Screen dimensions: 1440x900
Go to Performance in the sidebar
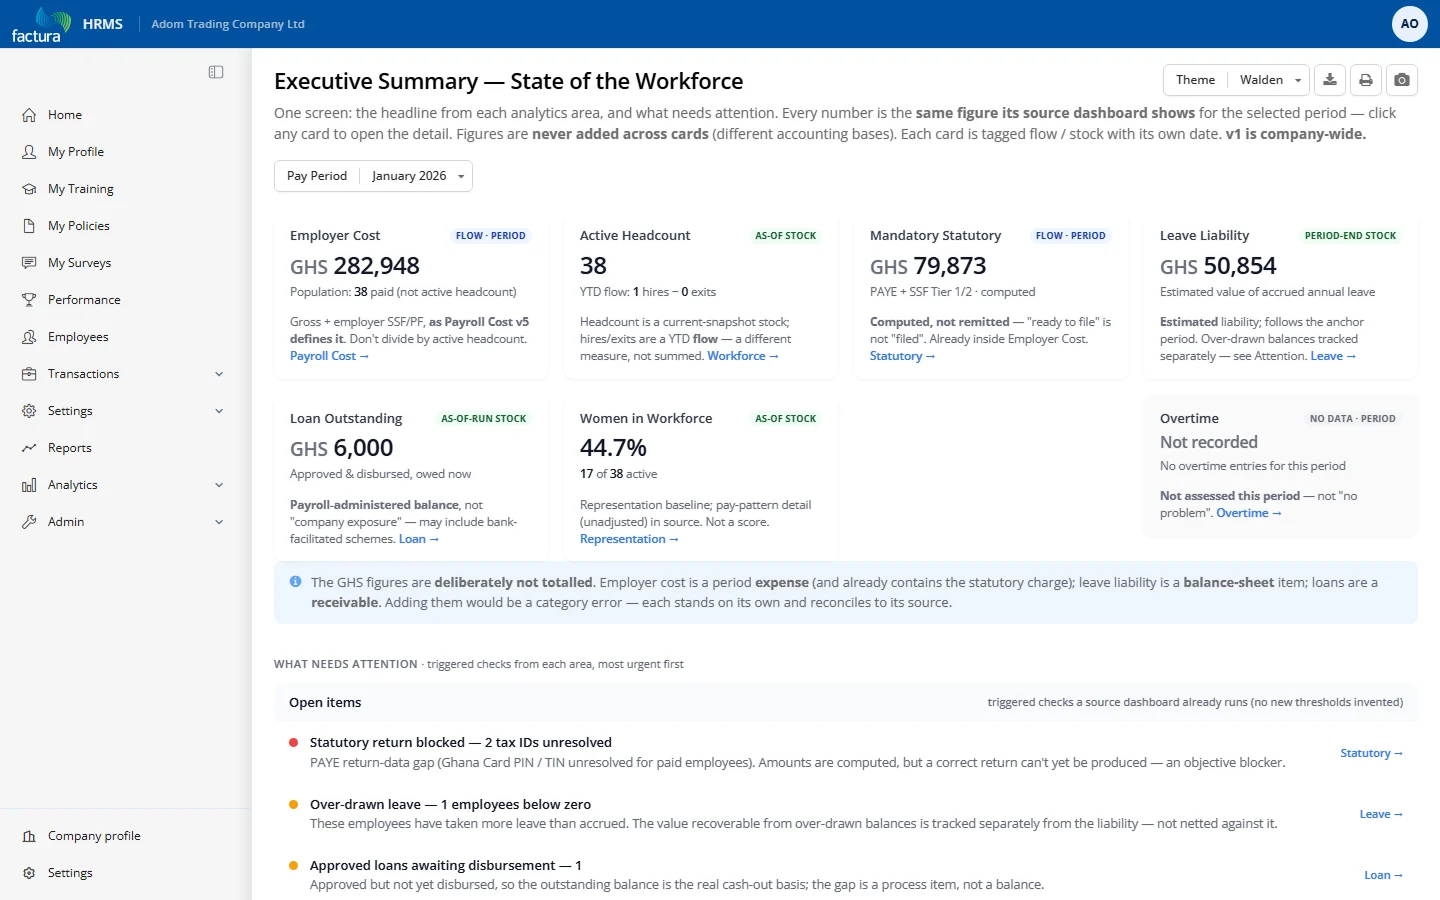[x=84, y=300]
